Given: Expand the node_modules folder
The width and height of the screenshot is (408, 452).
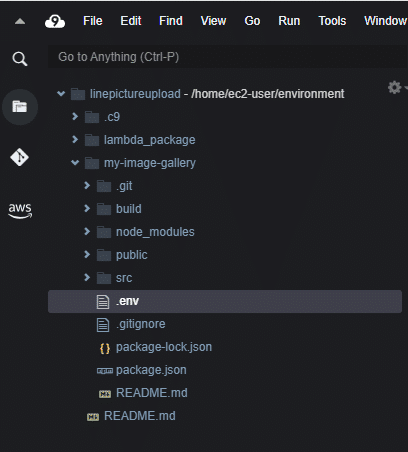Looking at the screenshot, I should click(x=87, y=231).
